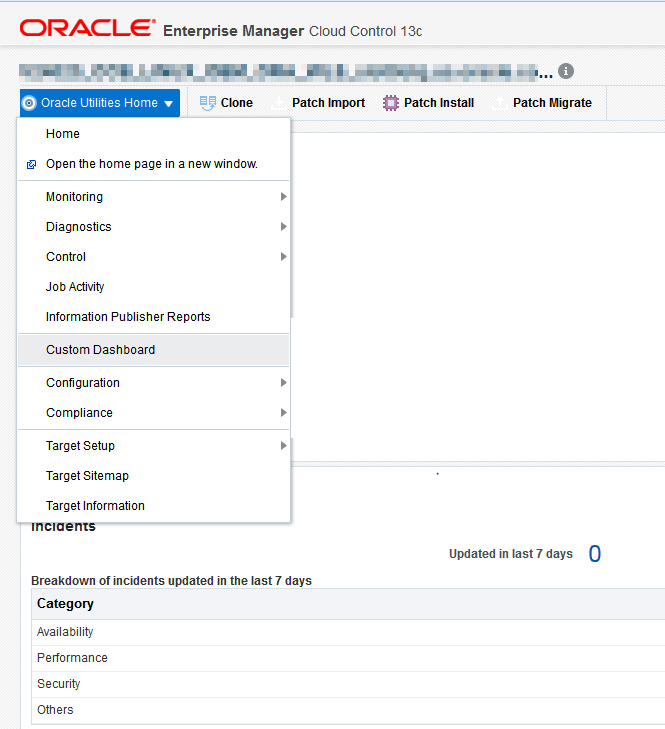Click the Others row

coord(348,710)
